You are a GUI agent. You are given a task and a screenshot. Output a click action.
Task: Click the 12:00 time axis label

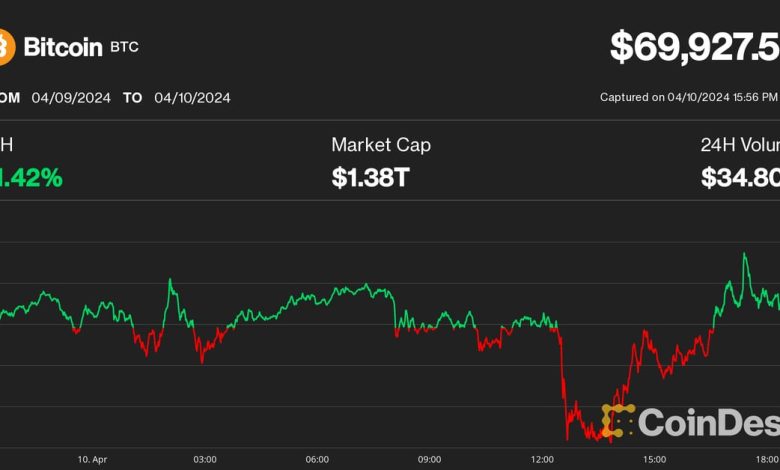coord(542,459)
